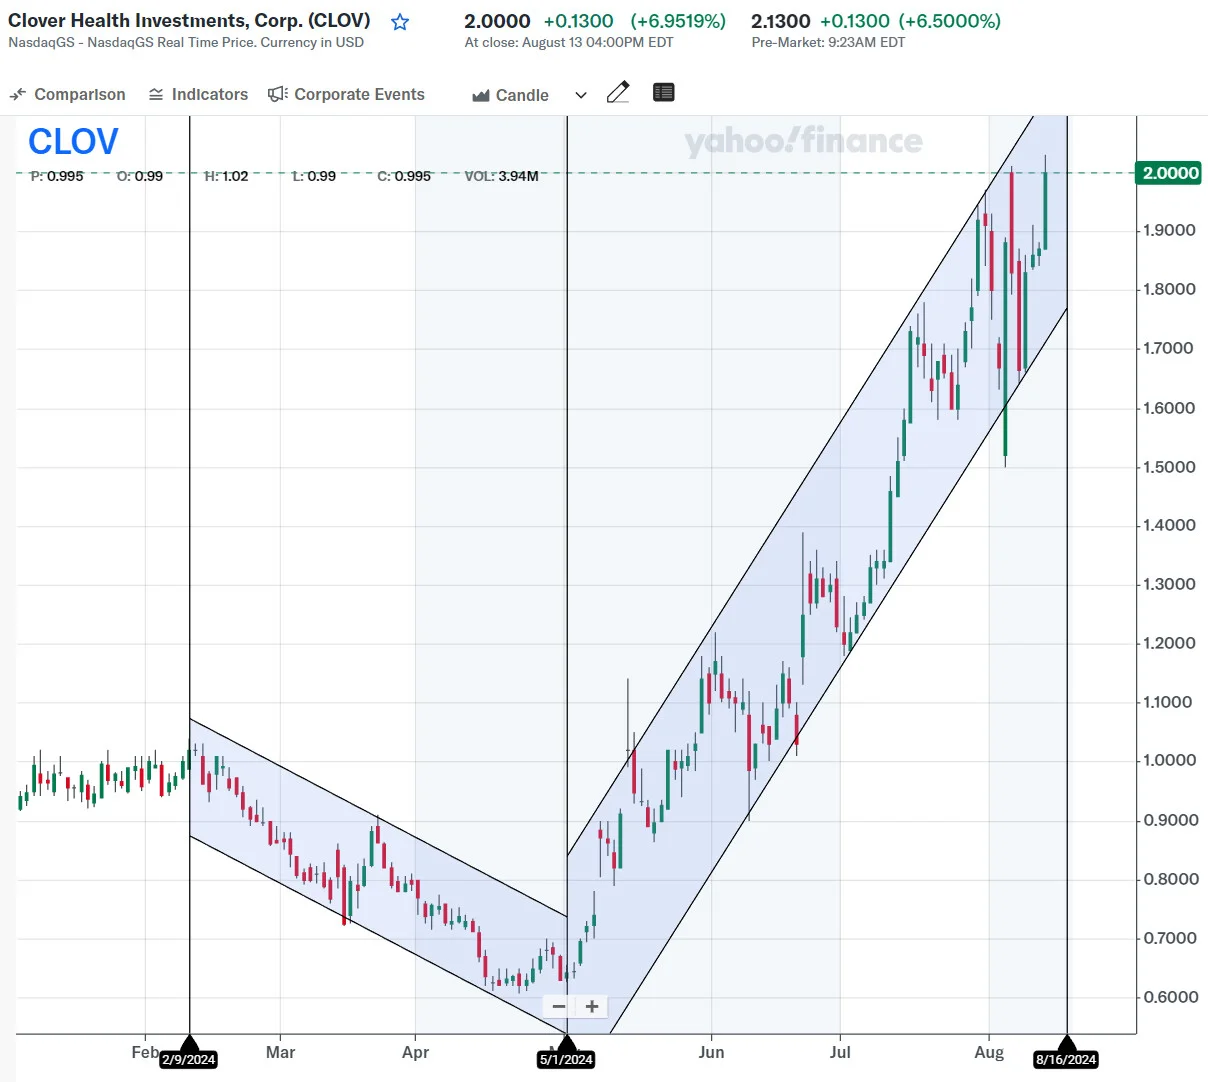Open the Comparison tool
This screenshot has height=1082, width=1208.
(x=67, y=94)
